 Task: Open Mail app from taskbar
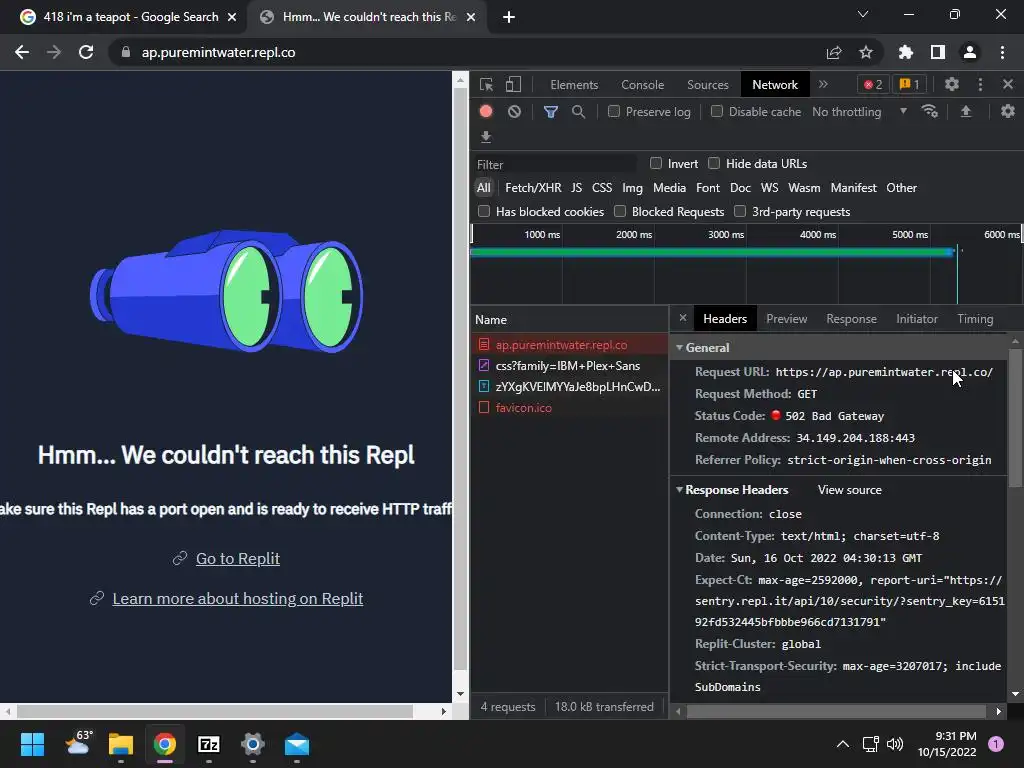pos(296,744)
